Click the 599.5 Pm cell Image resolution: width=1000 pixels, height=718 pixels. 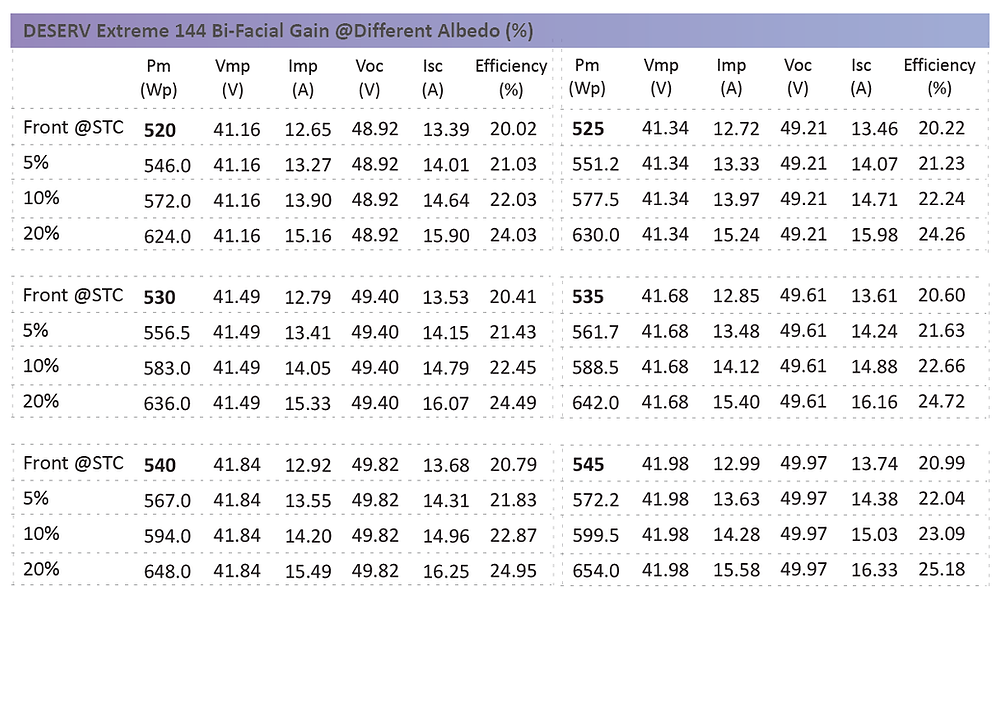[x=596, y=534]
